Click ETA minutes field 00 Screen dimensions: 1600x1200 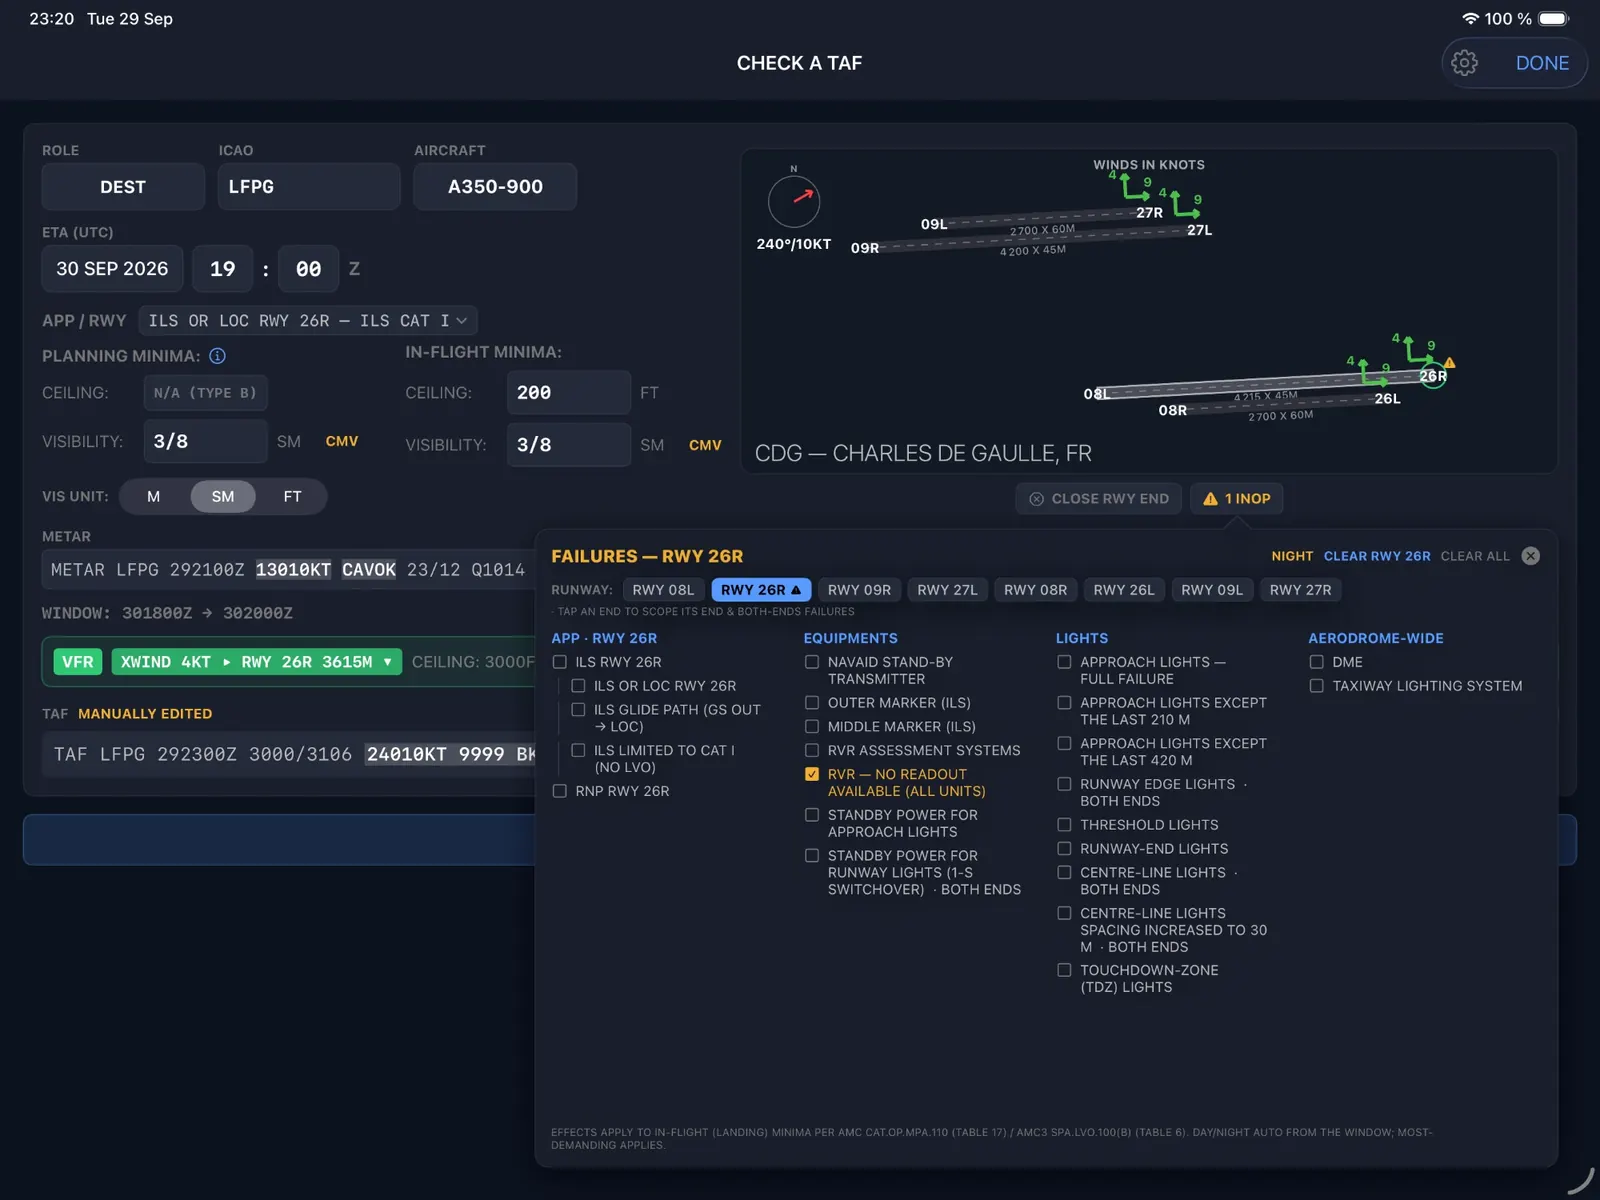click(x=309, y=269)
